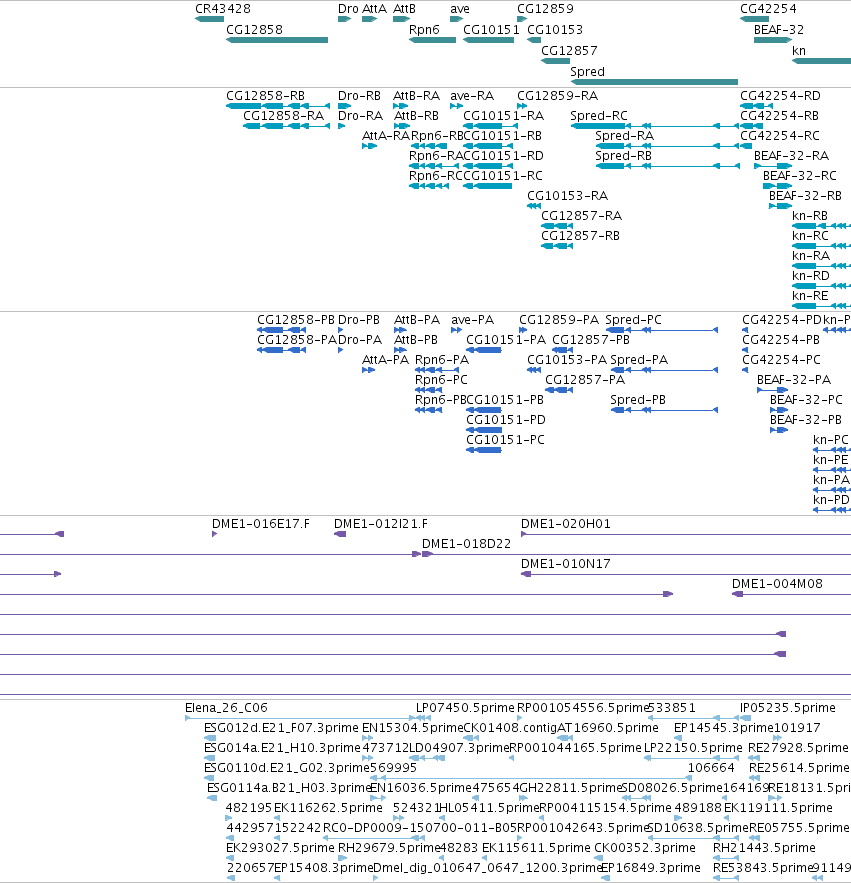Click the RH29679.5prime EST label
The width and height of the screenshot is (851, 883).
[x=389, y=848]
